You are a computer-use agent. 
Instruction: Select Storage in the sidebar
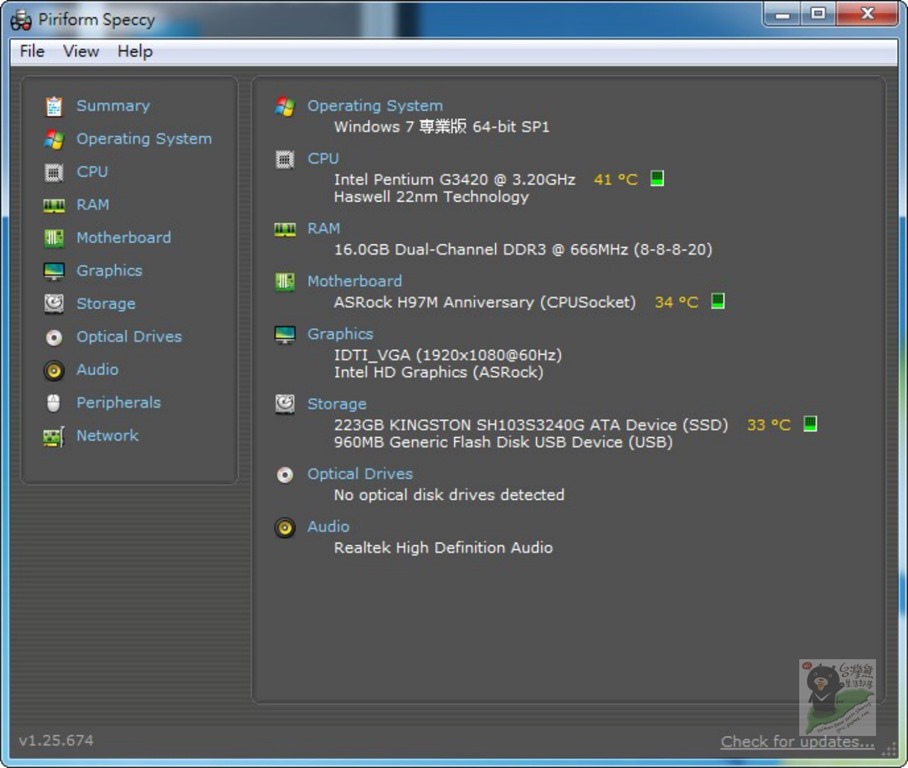tap(106, 303)
